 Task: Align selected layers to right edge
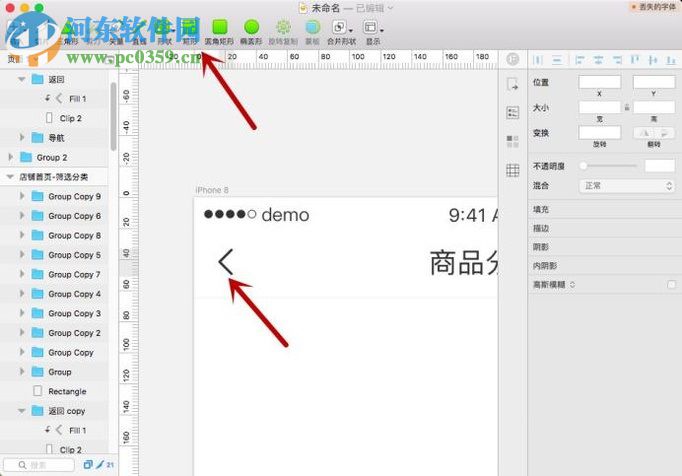click(617, 60)
